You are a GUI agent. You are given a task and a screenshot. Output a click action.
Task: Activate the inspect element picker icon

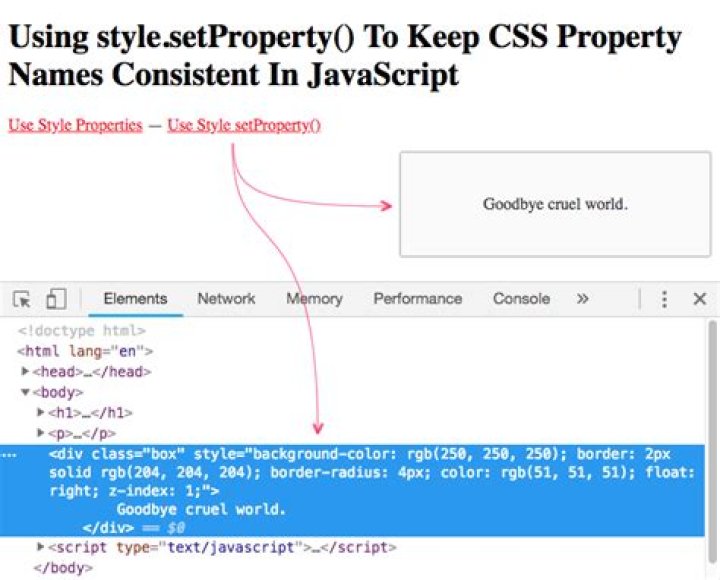22,299
